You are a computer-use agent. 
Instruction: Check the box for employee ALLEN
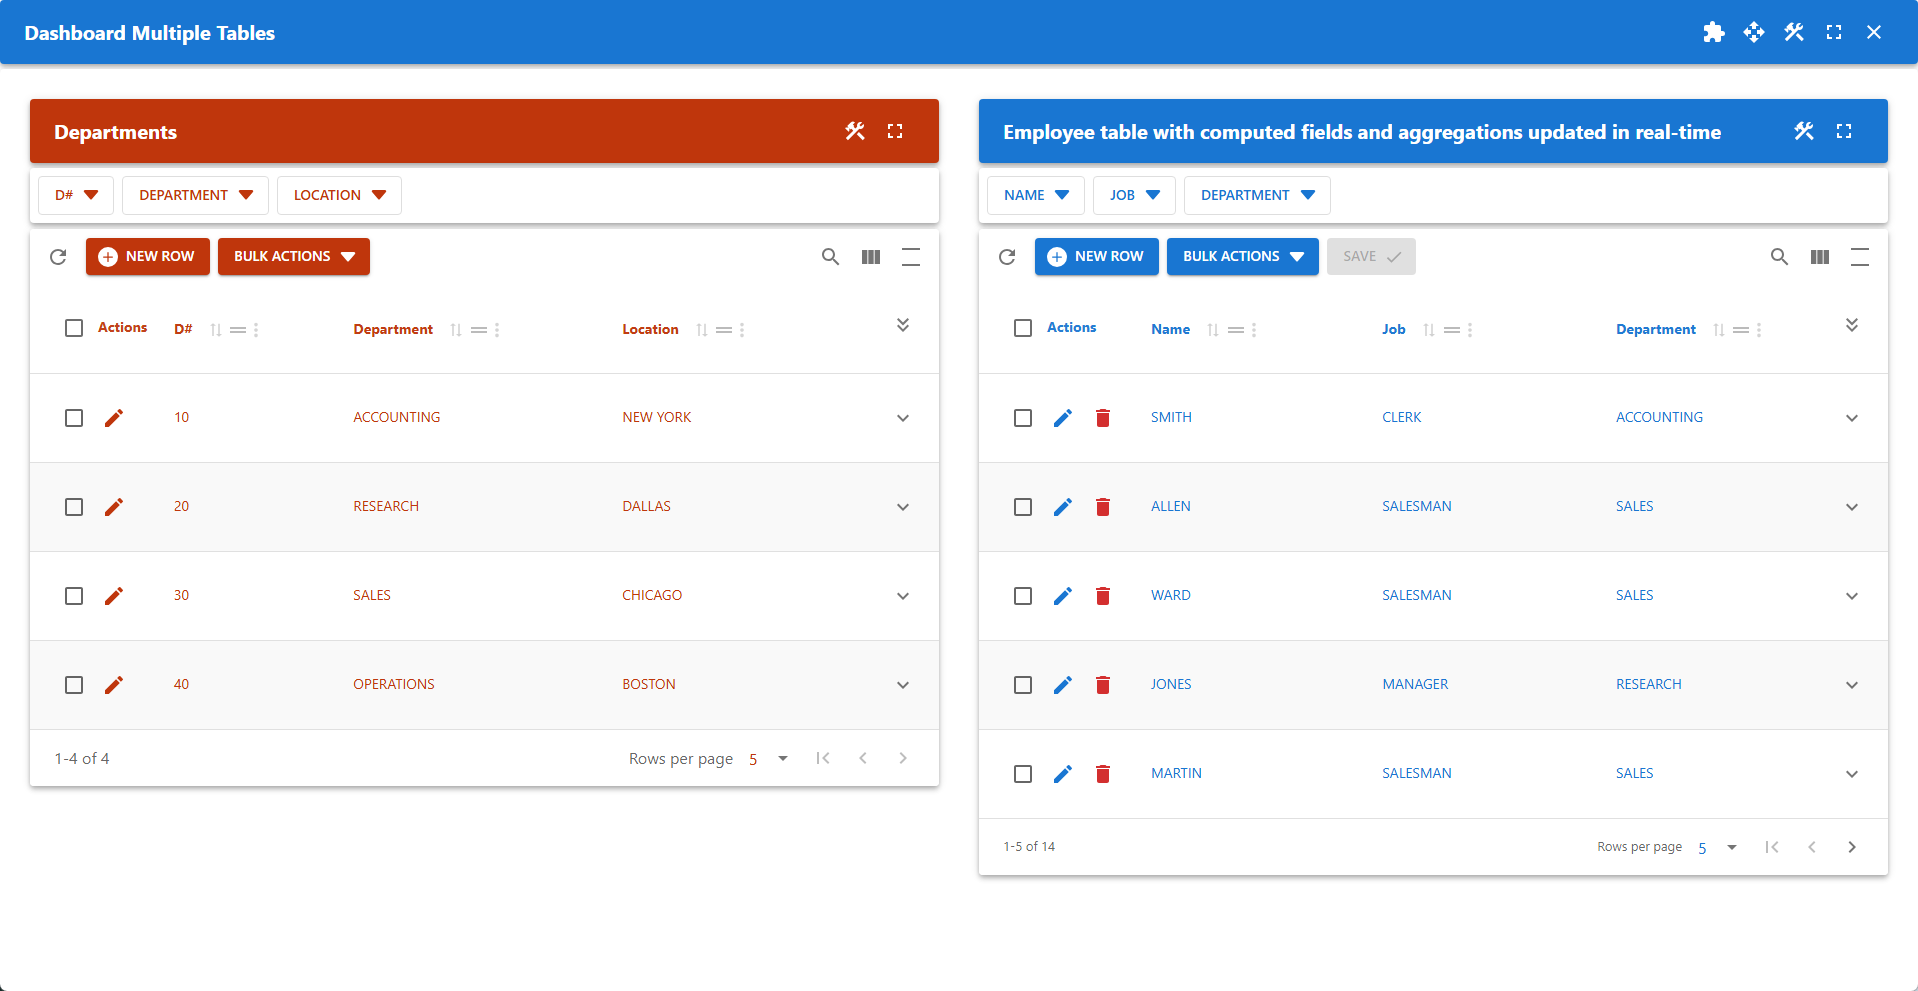point(1022,507)
